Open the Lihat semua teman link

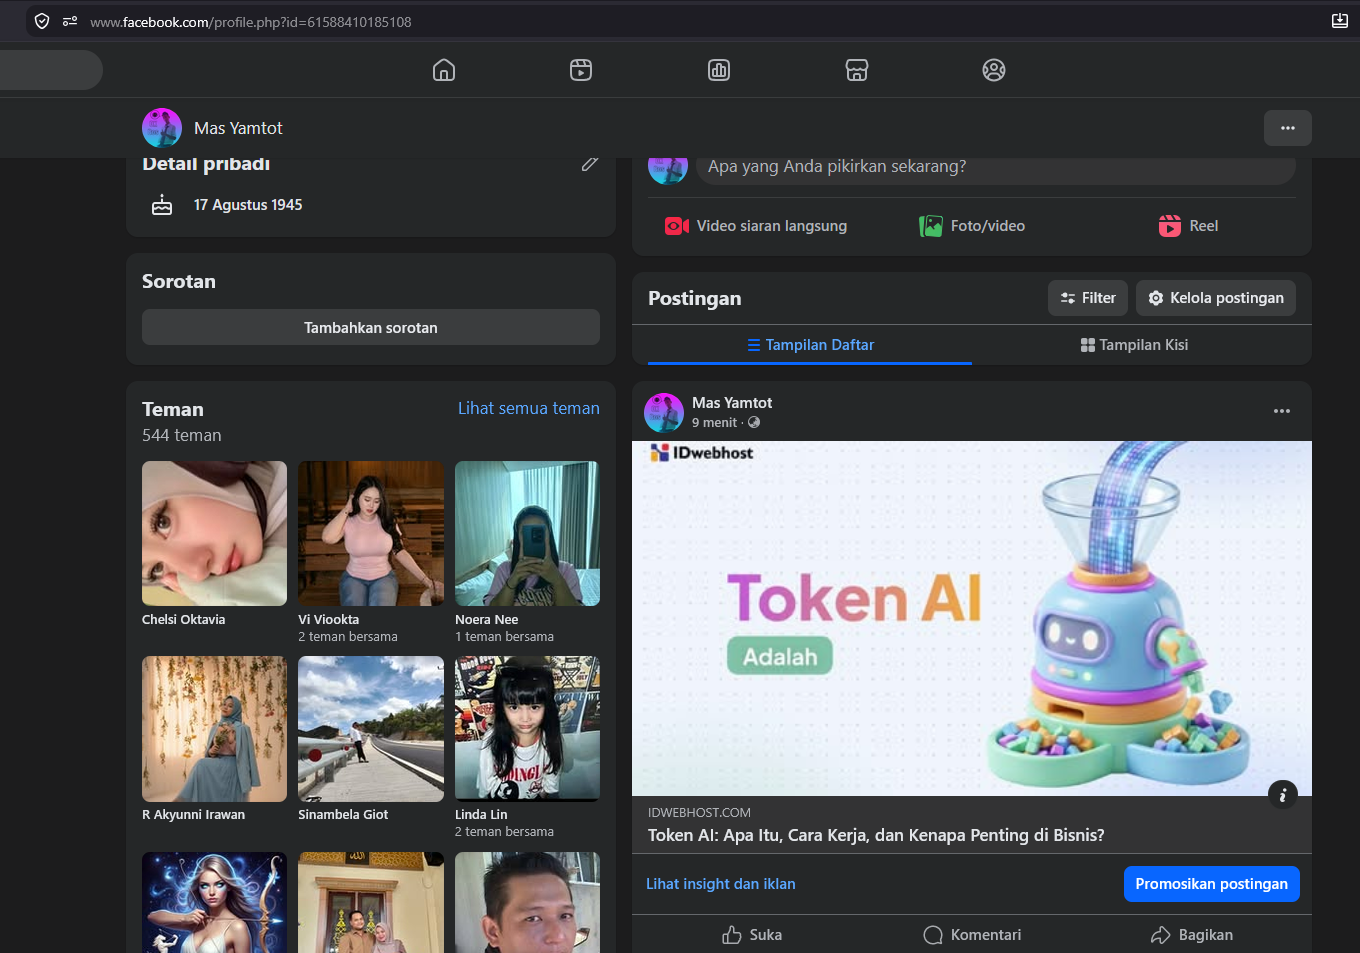point(529,408)
